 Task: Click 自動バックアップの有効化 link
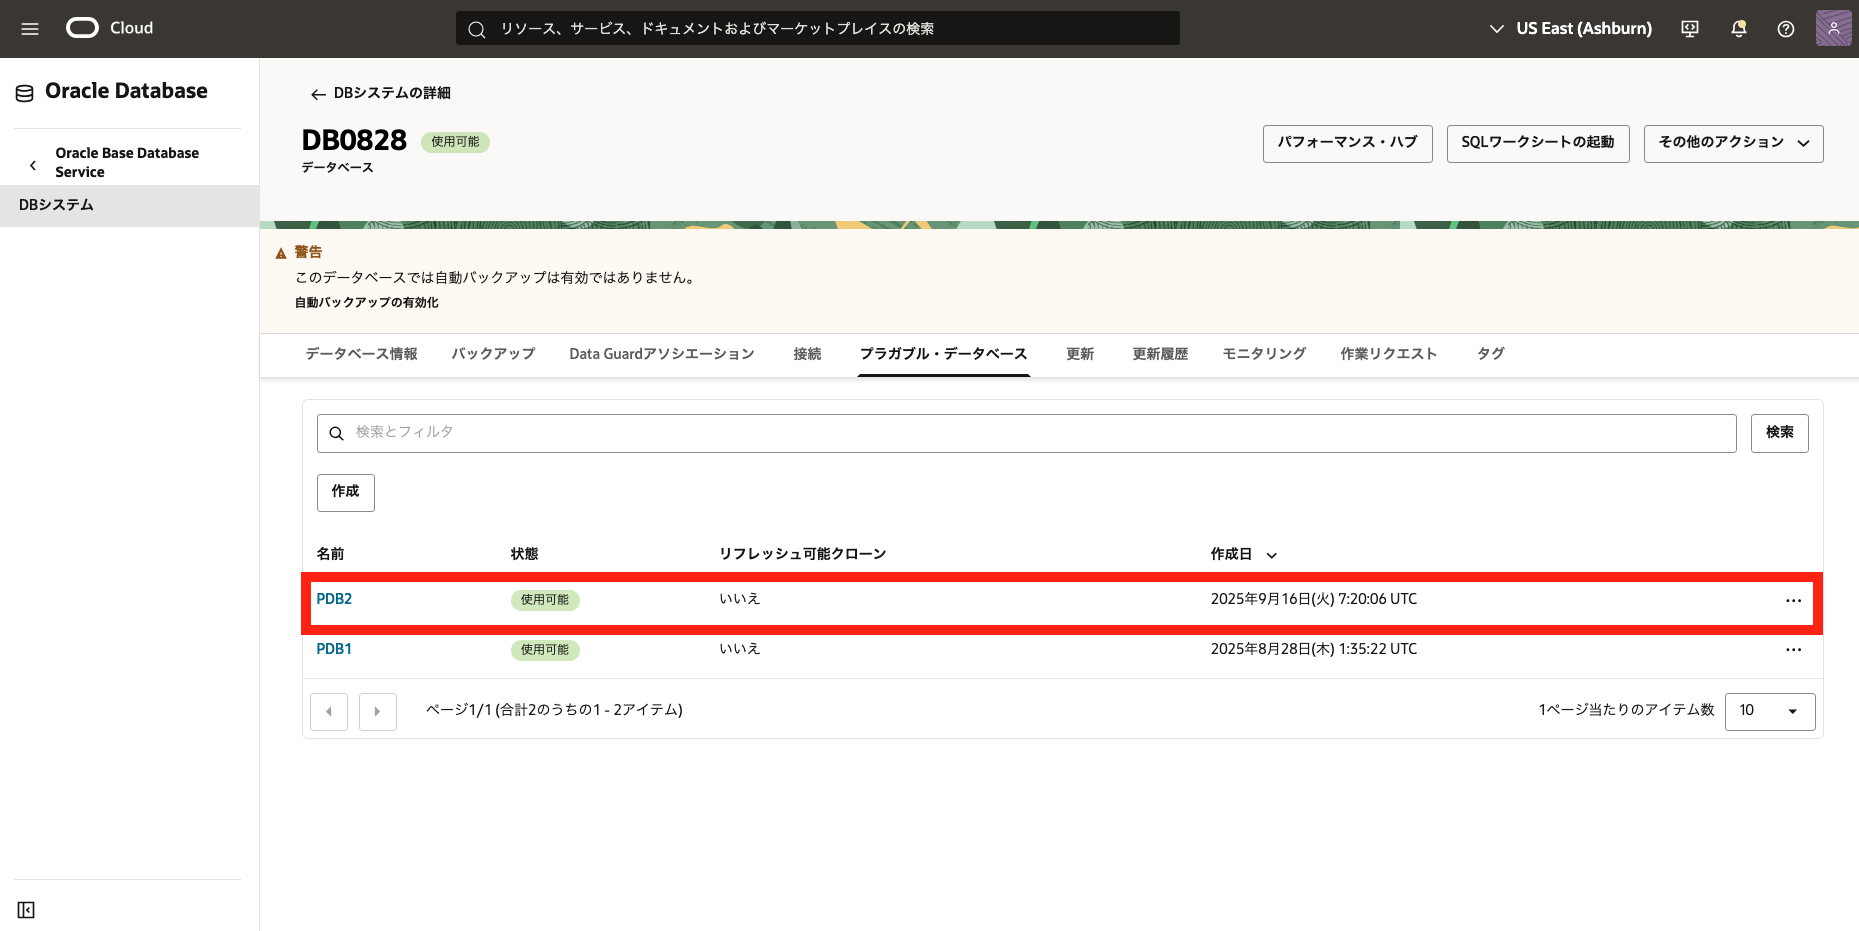366,303
